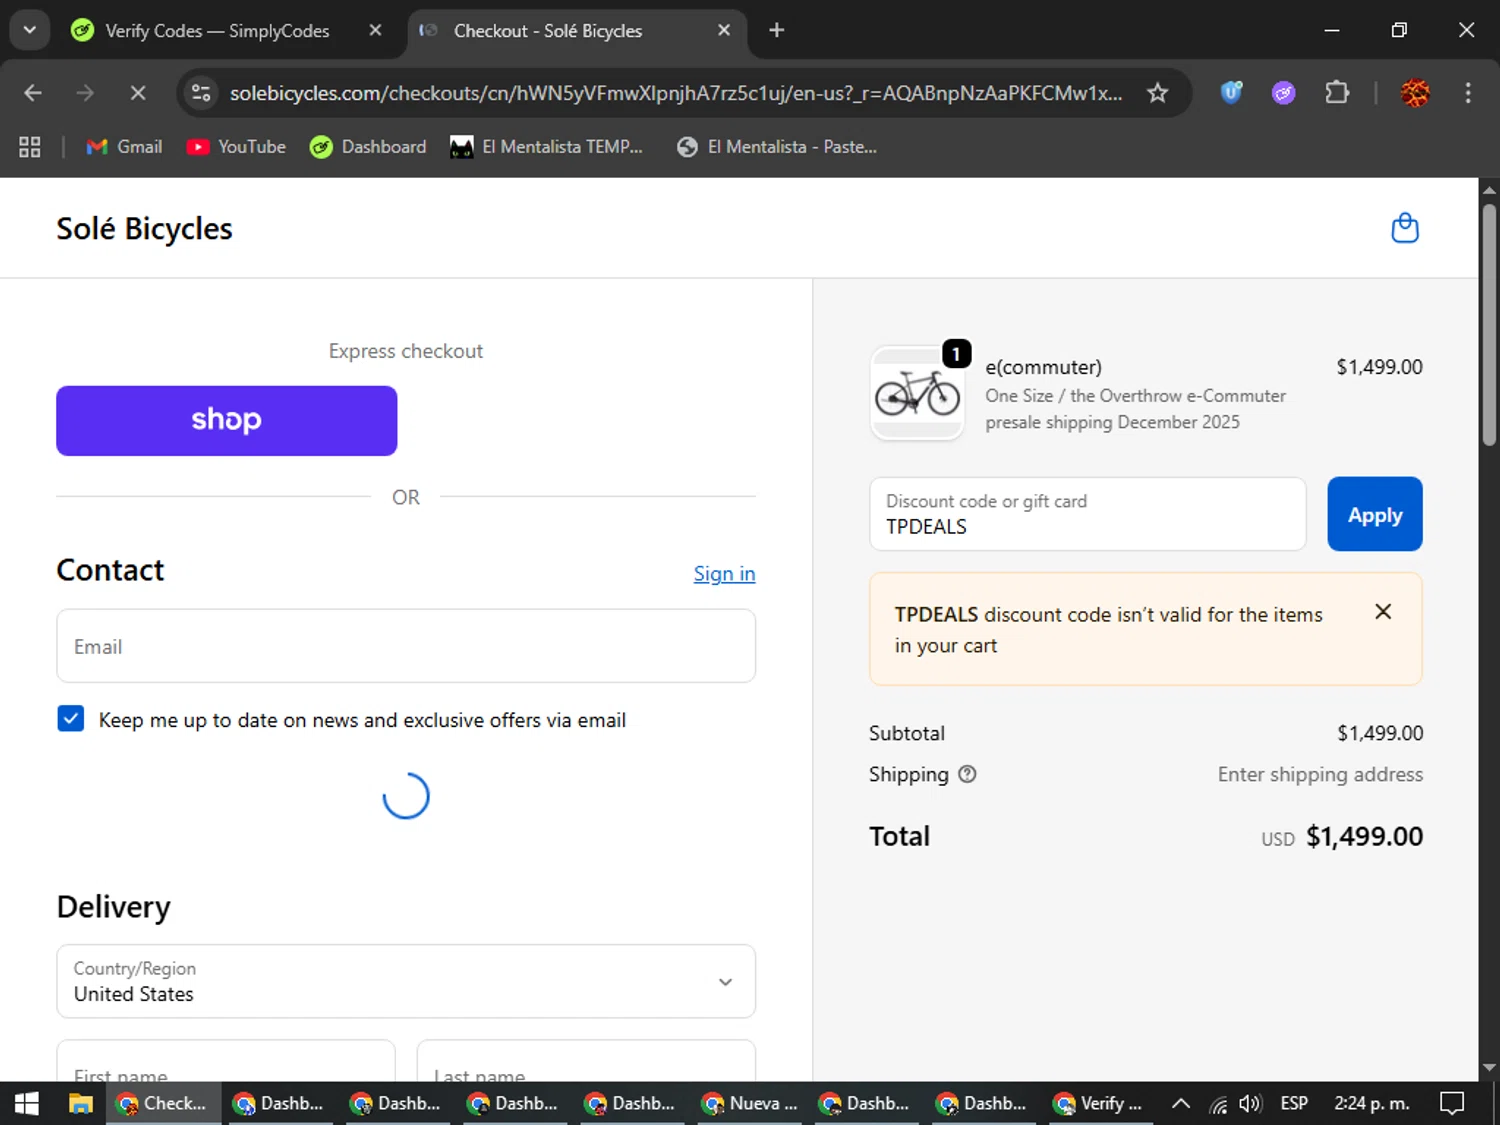Image resolution: width=1500 pixels, height=1125 pixels.
Task: Focus the Email input field
Action: 406,646
